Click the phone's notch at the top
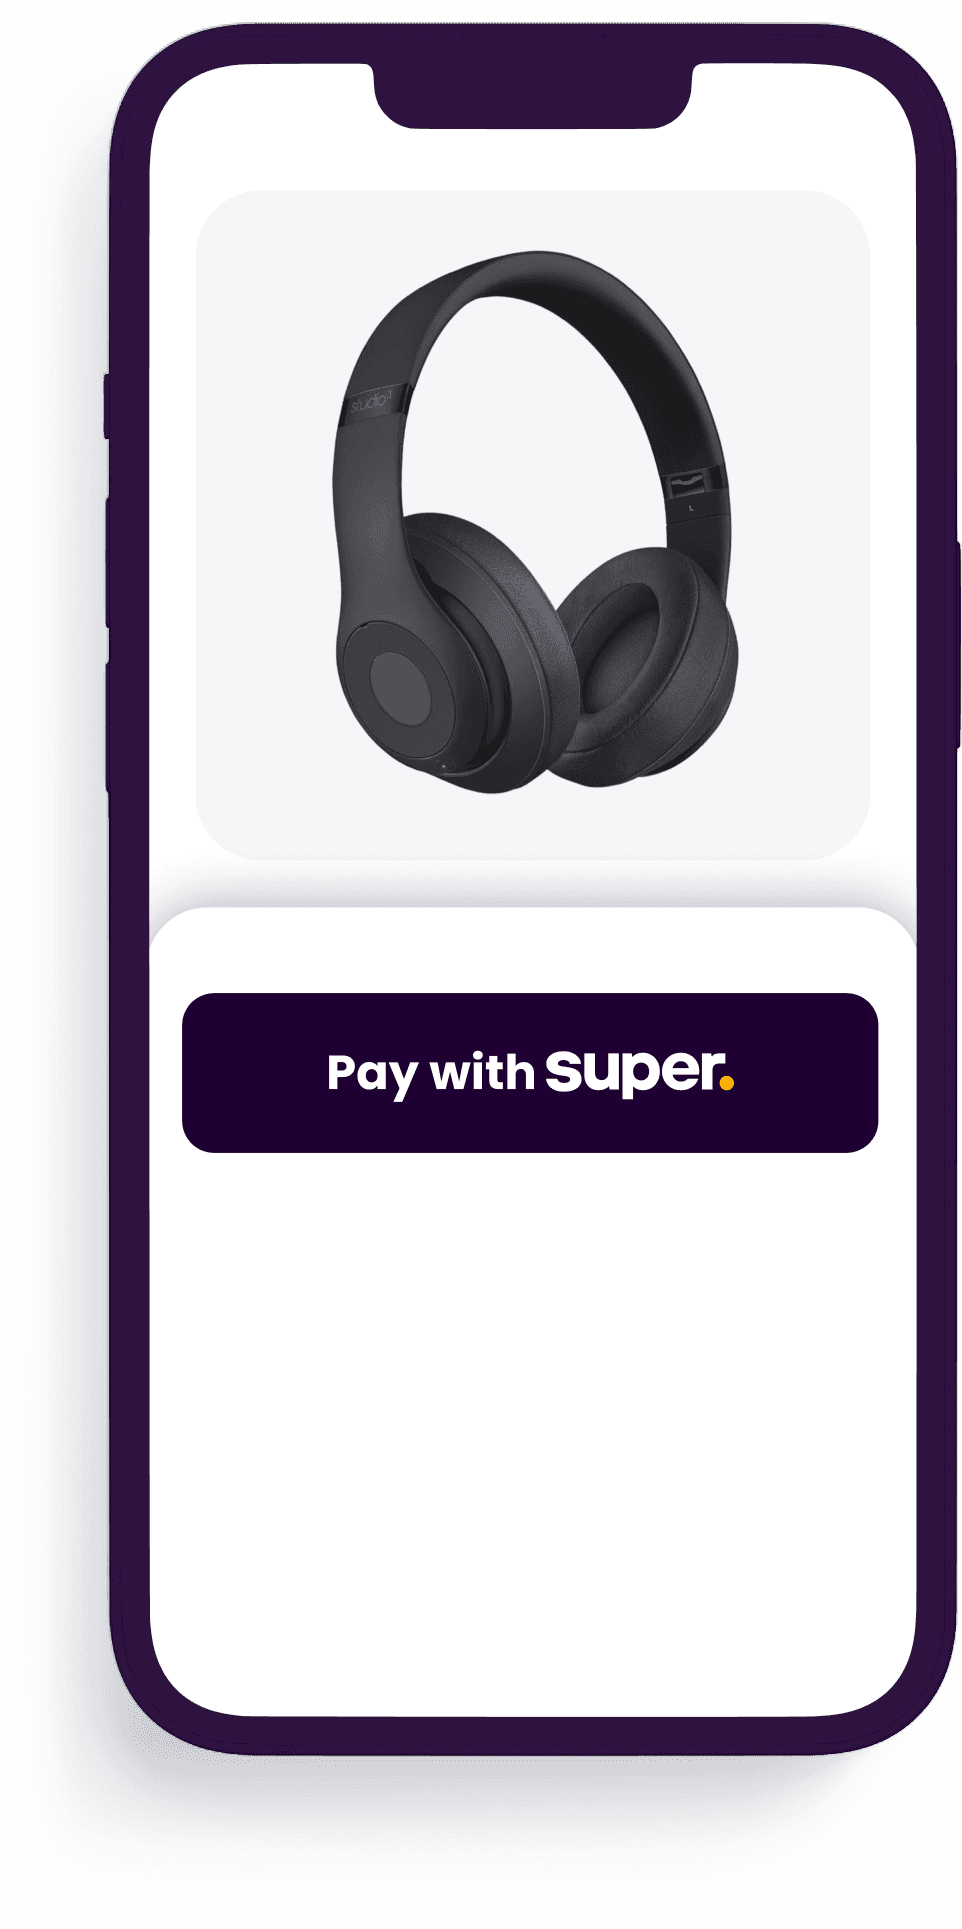The width and height of the screenshot is (962, 1929). (532, 95)
